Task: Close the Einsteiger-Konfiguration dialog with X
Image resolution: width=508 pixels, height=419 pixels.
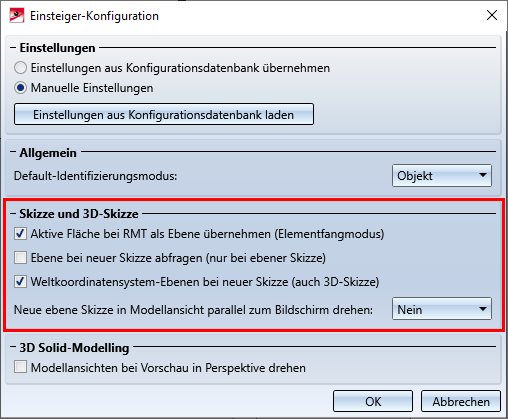Action: pos(492,15)
